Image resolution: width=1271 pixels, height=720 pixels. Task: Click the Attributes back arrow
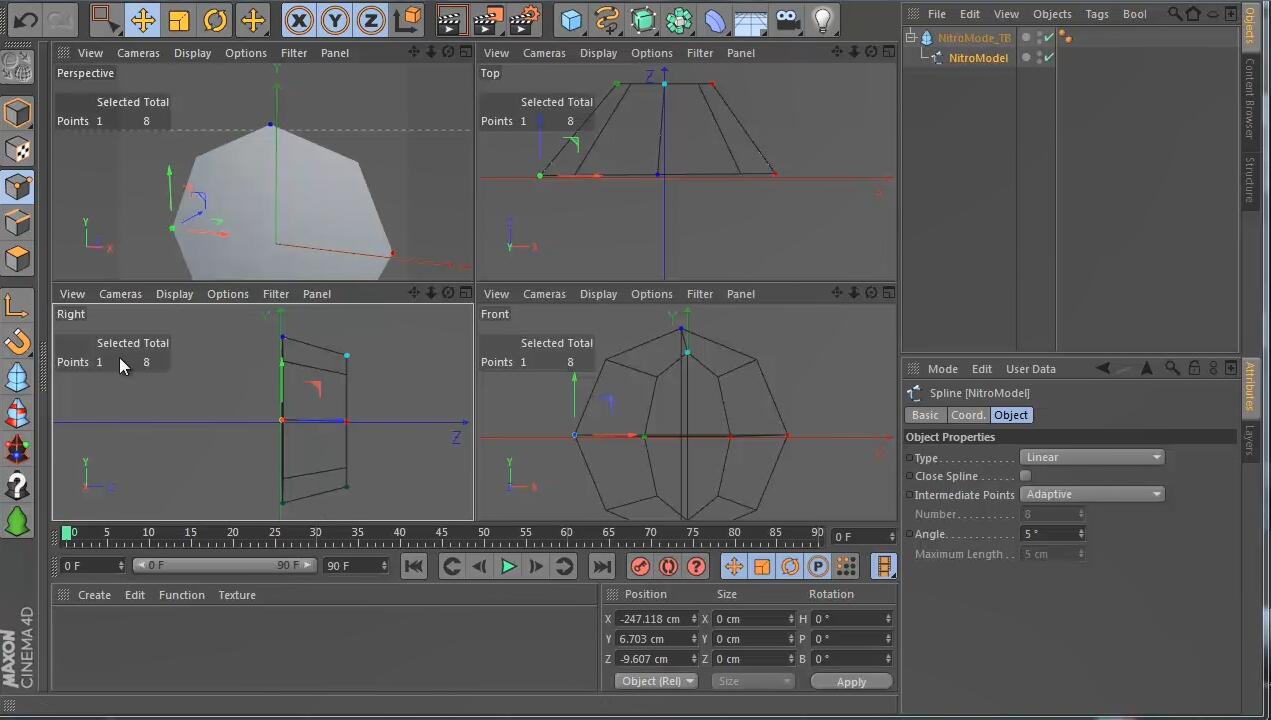click(1103, 368)
